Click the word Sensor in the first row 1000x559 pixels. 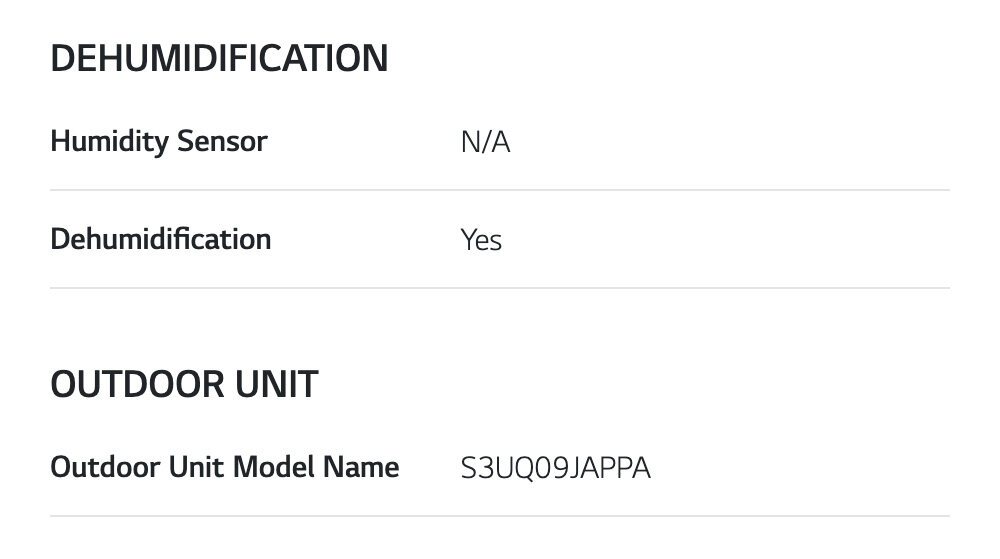222,142
